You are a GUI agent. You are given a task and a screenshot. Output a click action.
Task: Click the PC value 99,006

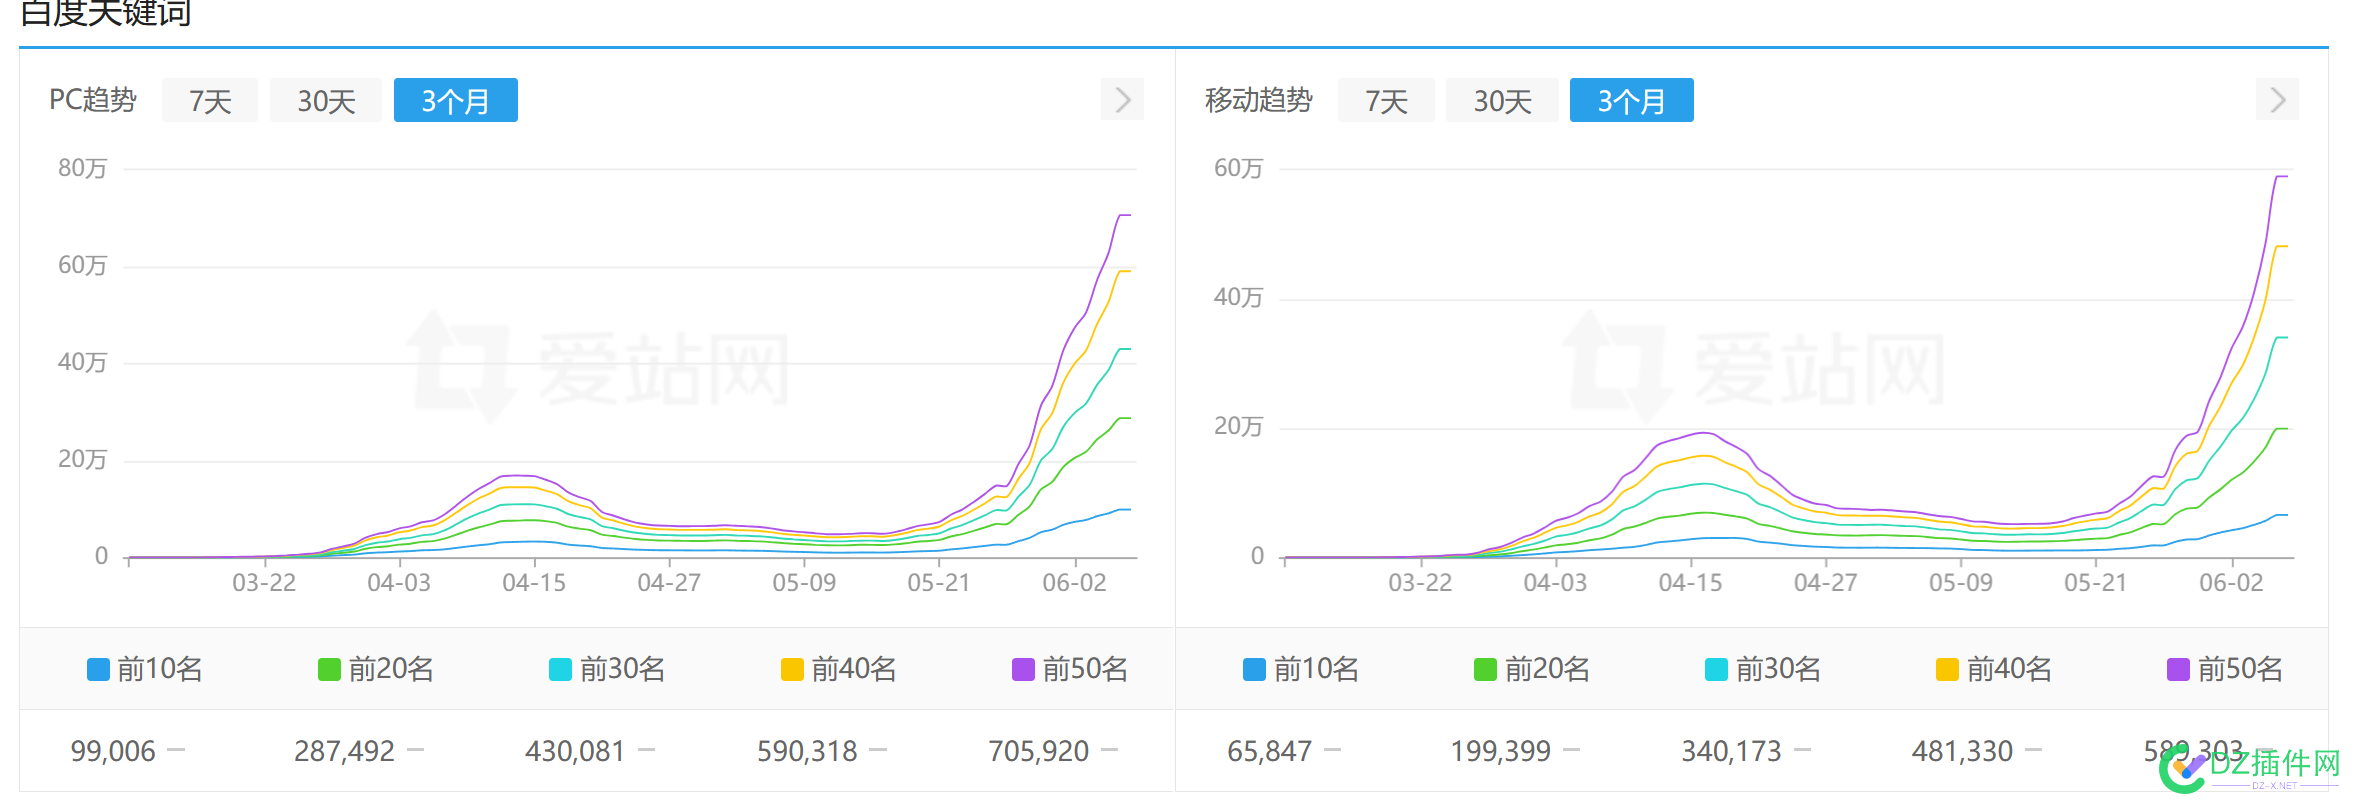113,751
